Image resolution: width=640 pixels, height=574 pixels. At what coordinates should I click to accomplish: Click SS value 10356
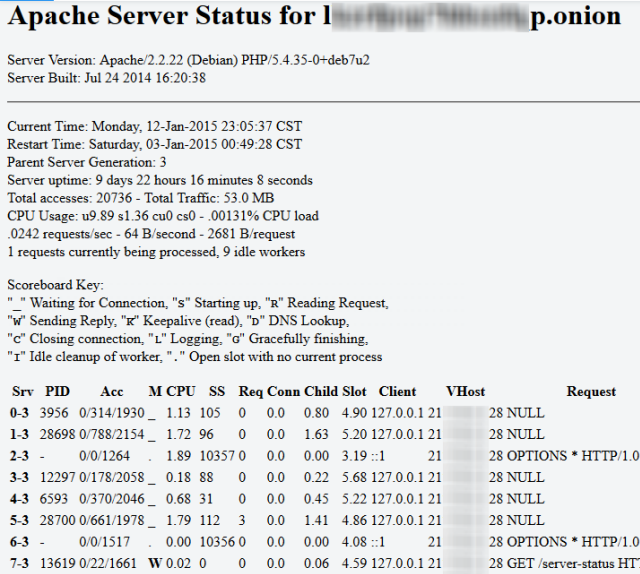pos(217,542)
